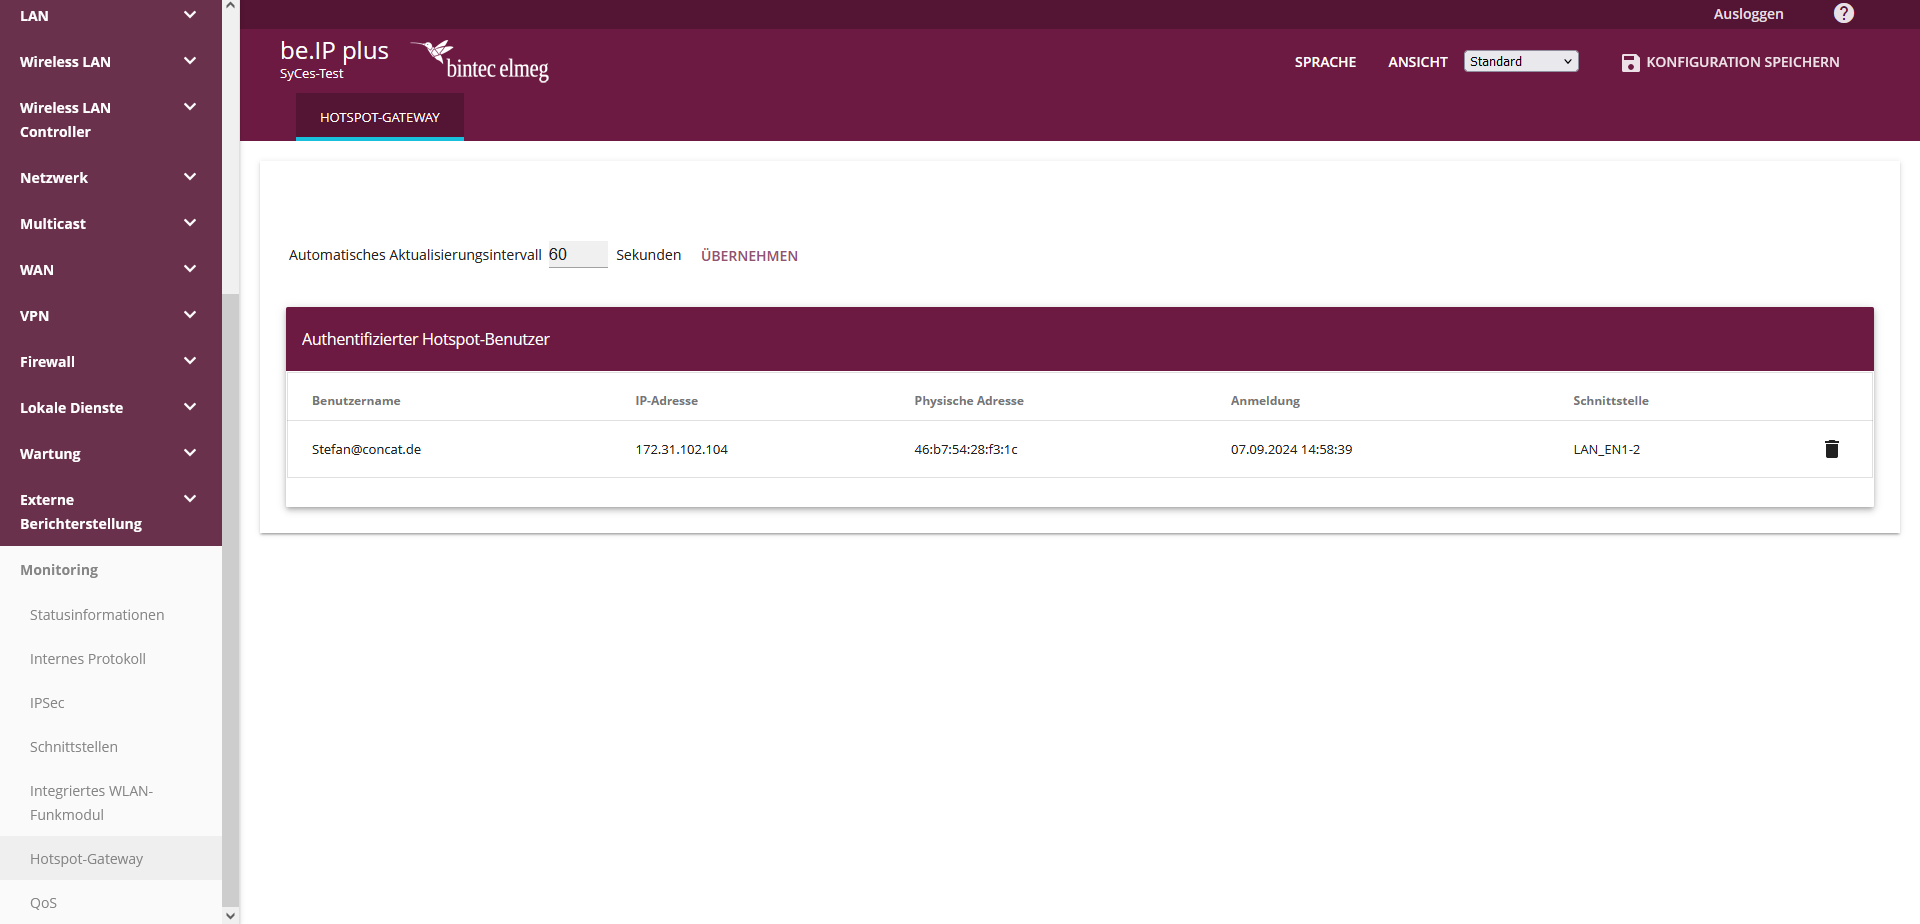The height and width of the screenshot is (924, 1920).
Task: Click the IP address 172.31.102.104
Action: tap(682, 450)
